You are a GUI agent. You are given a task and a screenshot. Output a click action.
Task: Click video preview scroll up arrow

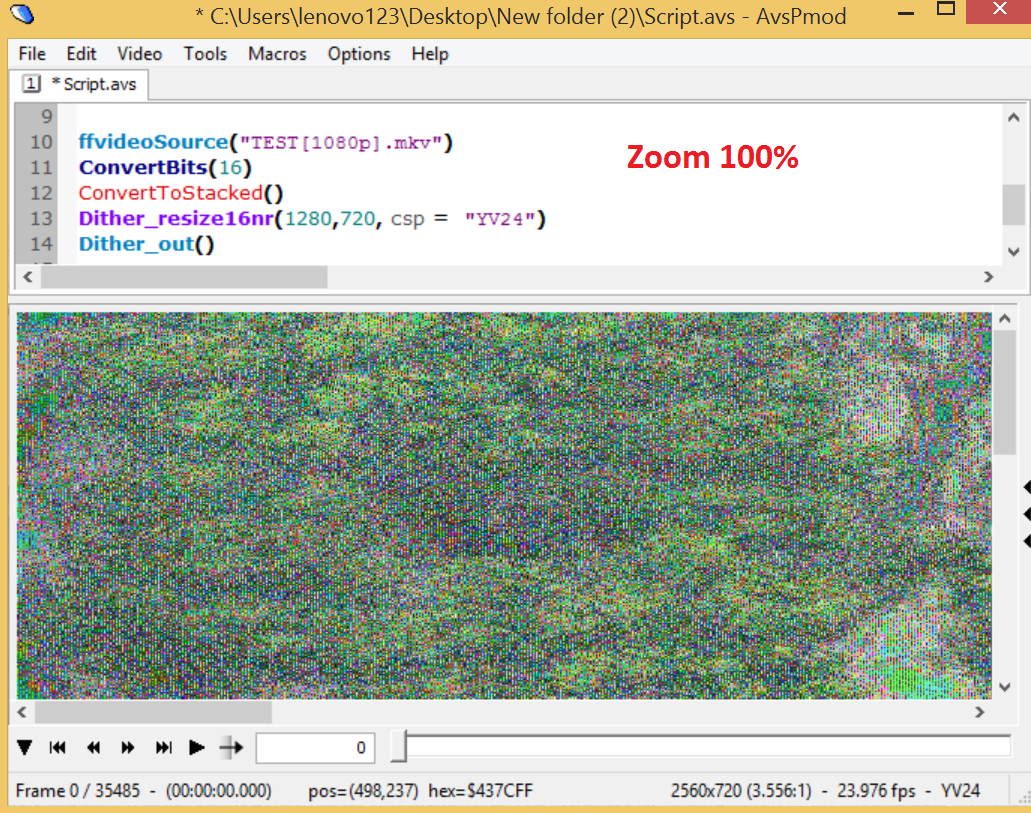tap(1004, 319)
